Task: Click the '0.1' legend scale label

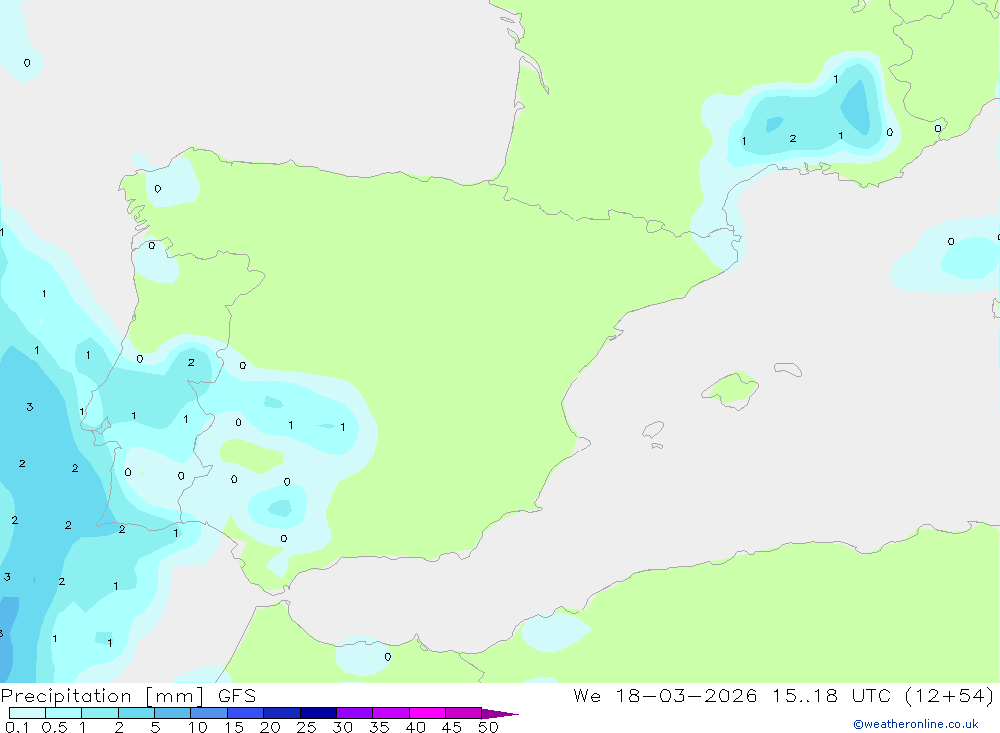Action: [x=17, y=727]
